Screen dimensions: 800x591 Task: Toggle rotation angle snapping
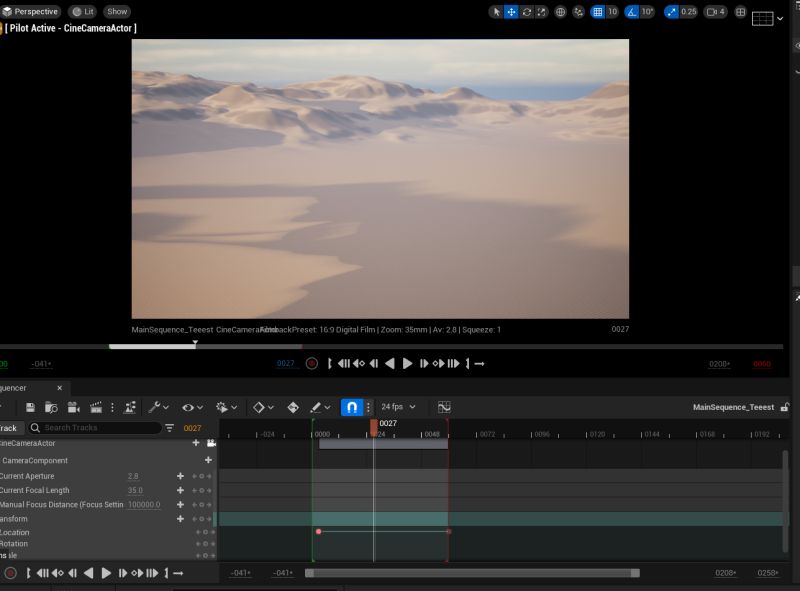[x=632, y=12]
